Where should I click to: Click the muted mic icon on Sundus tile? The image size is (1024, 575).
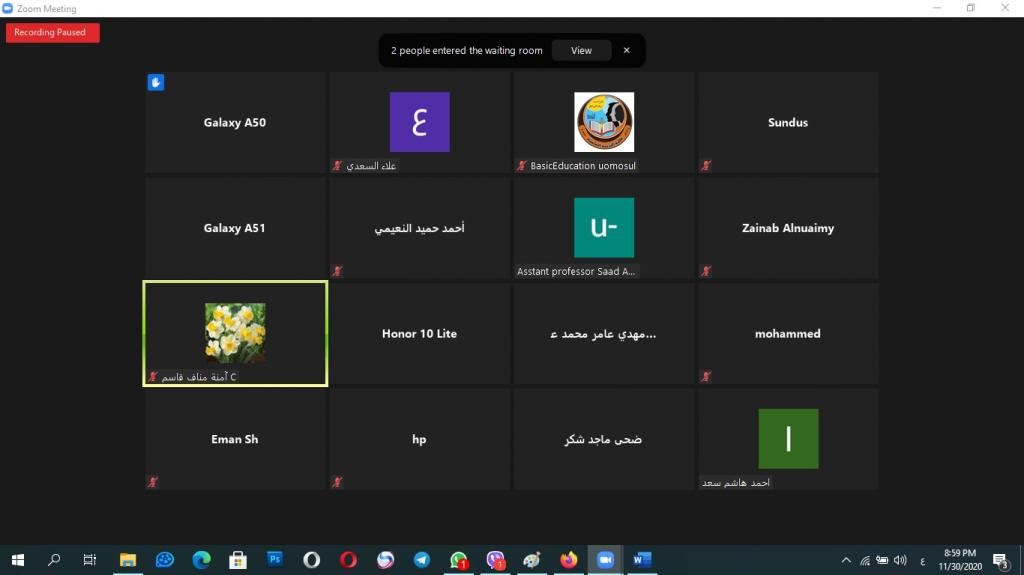[x=706, y=166]
